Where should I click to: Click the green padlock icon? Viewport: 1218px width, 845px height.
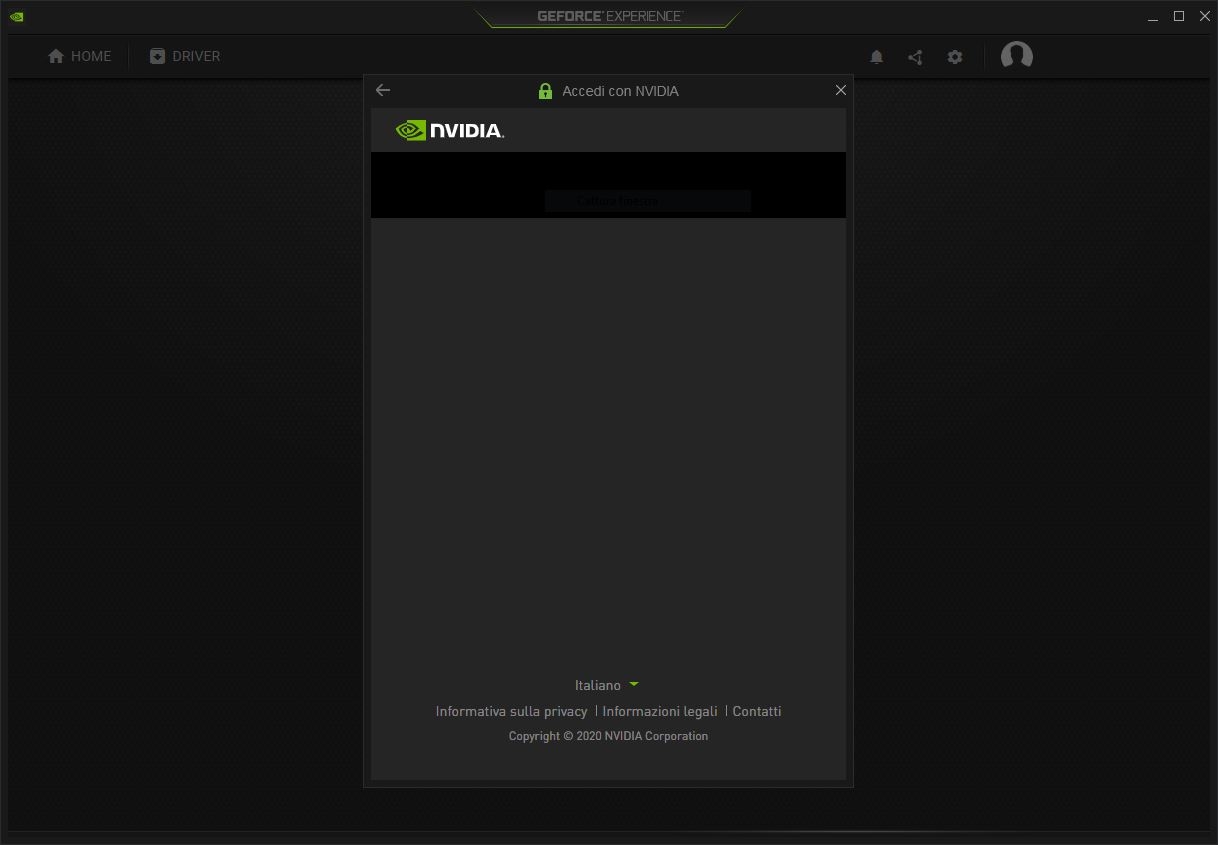pos(545,91)
